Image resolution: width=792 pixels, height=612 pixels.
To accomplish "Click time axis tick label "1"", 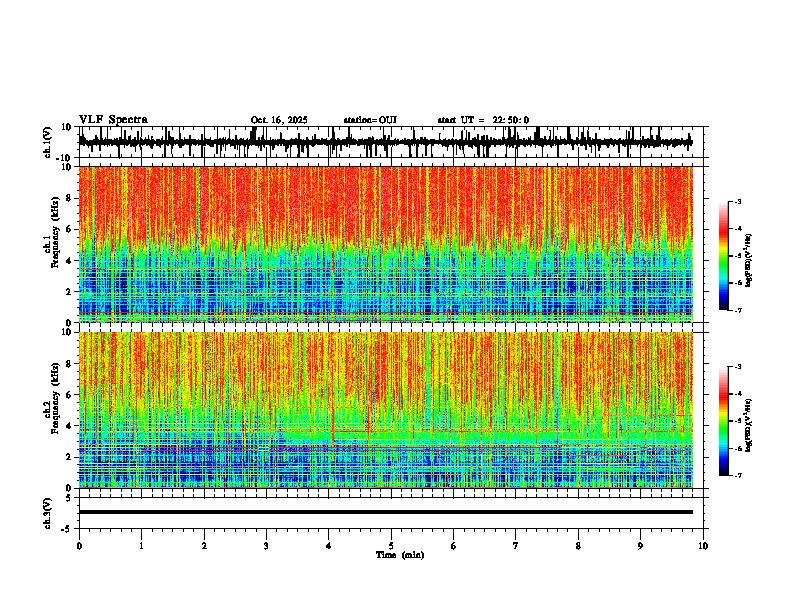I will [x=141, y=546].
